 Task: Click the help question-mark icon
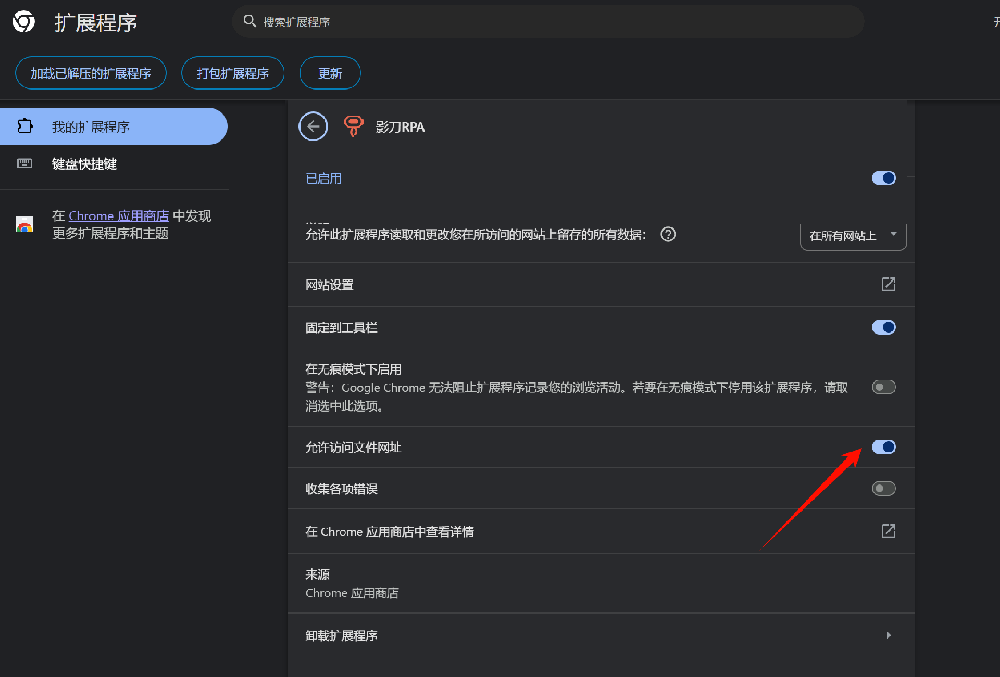point(668,235)
